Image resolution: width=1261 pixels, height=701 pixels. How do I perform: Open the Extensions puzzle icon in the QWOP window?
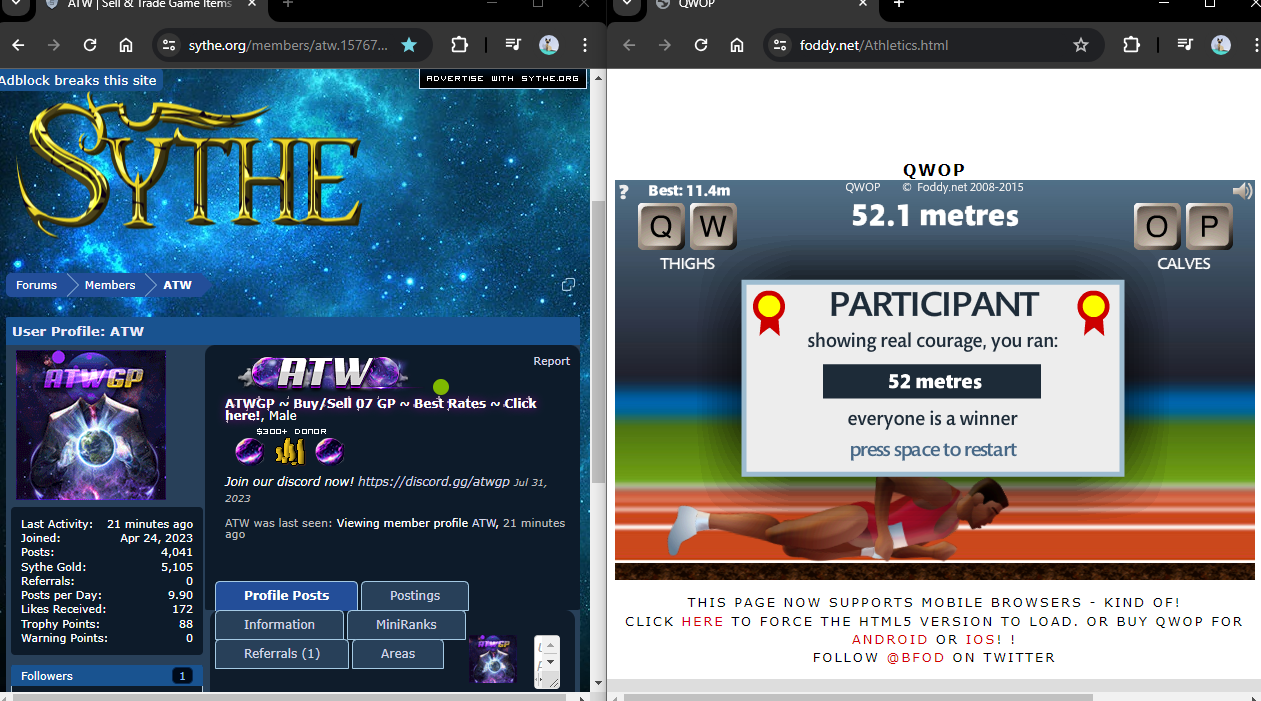pyautogui.click(x=1131, y=45)
